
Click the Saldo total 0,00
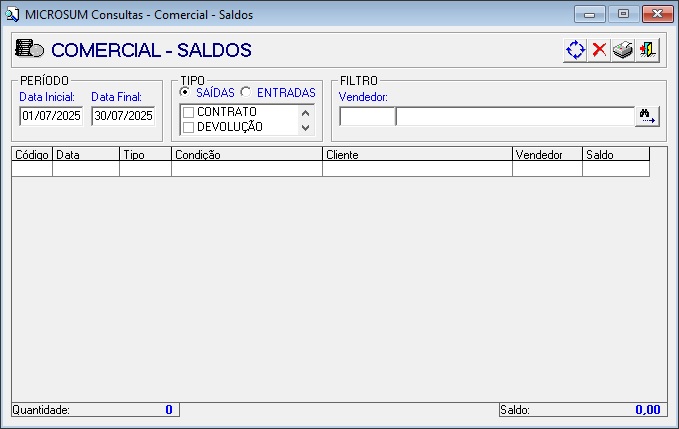648,410
